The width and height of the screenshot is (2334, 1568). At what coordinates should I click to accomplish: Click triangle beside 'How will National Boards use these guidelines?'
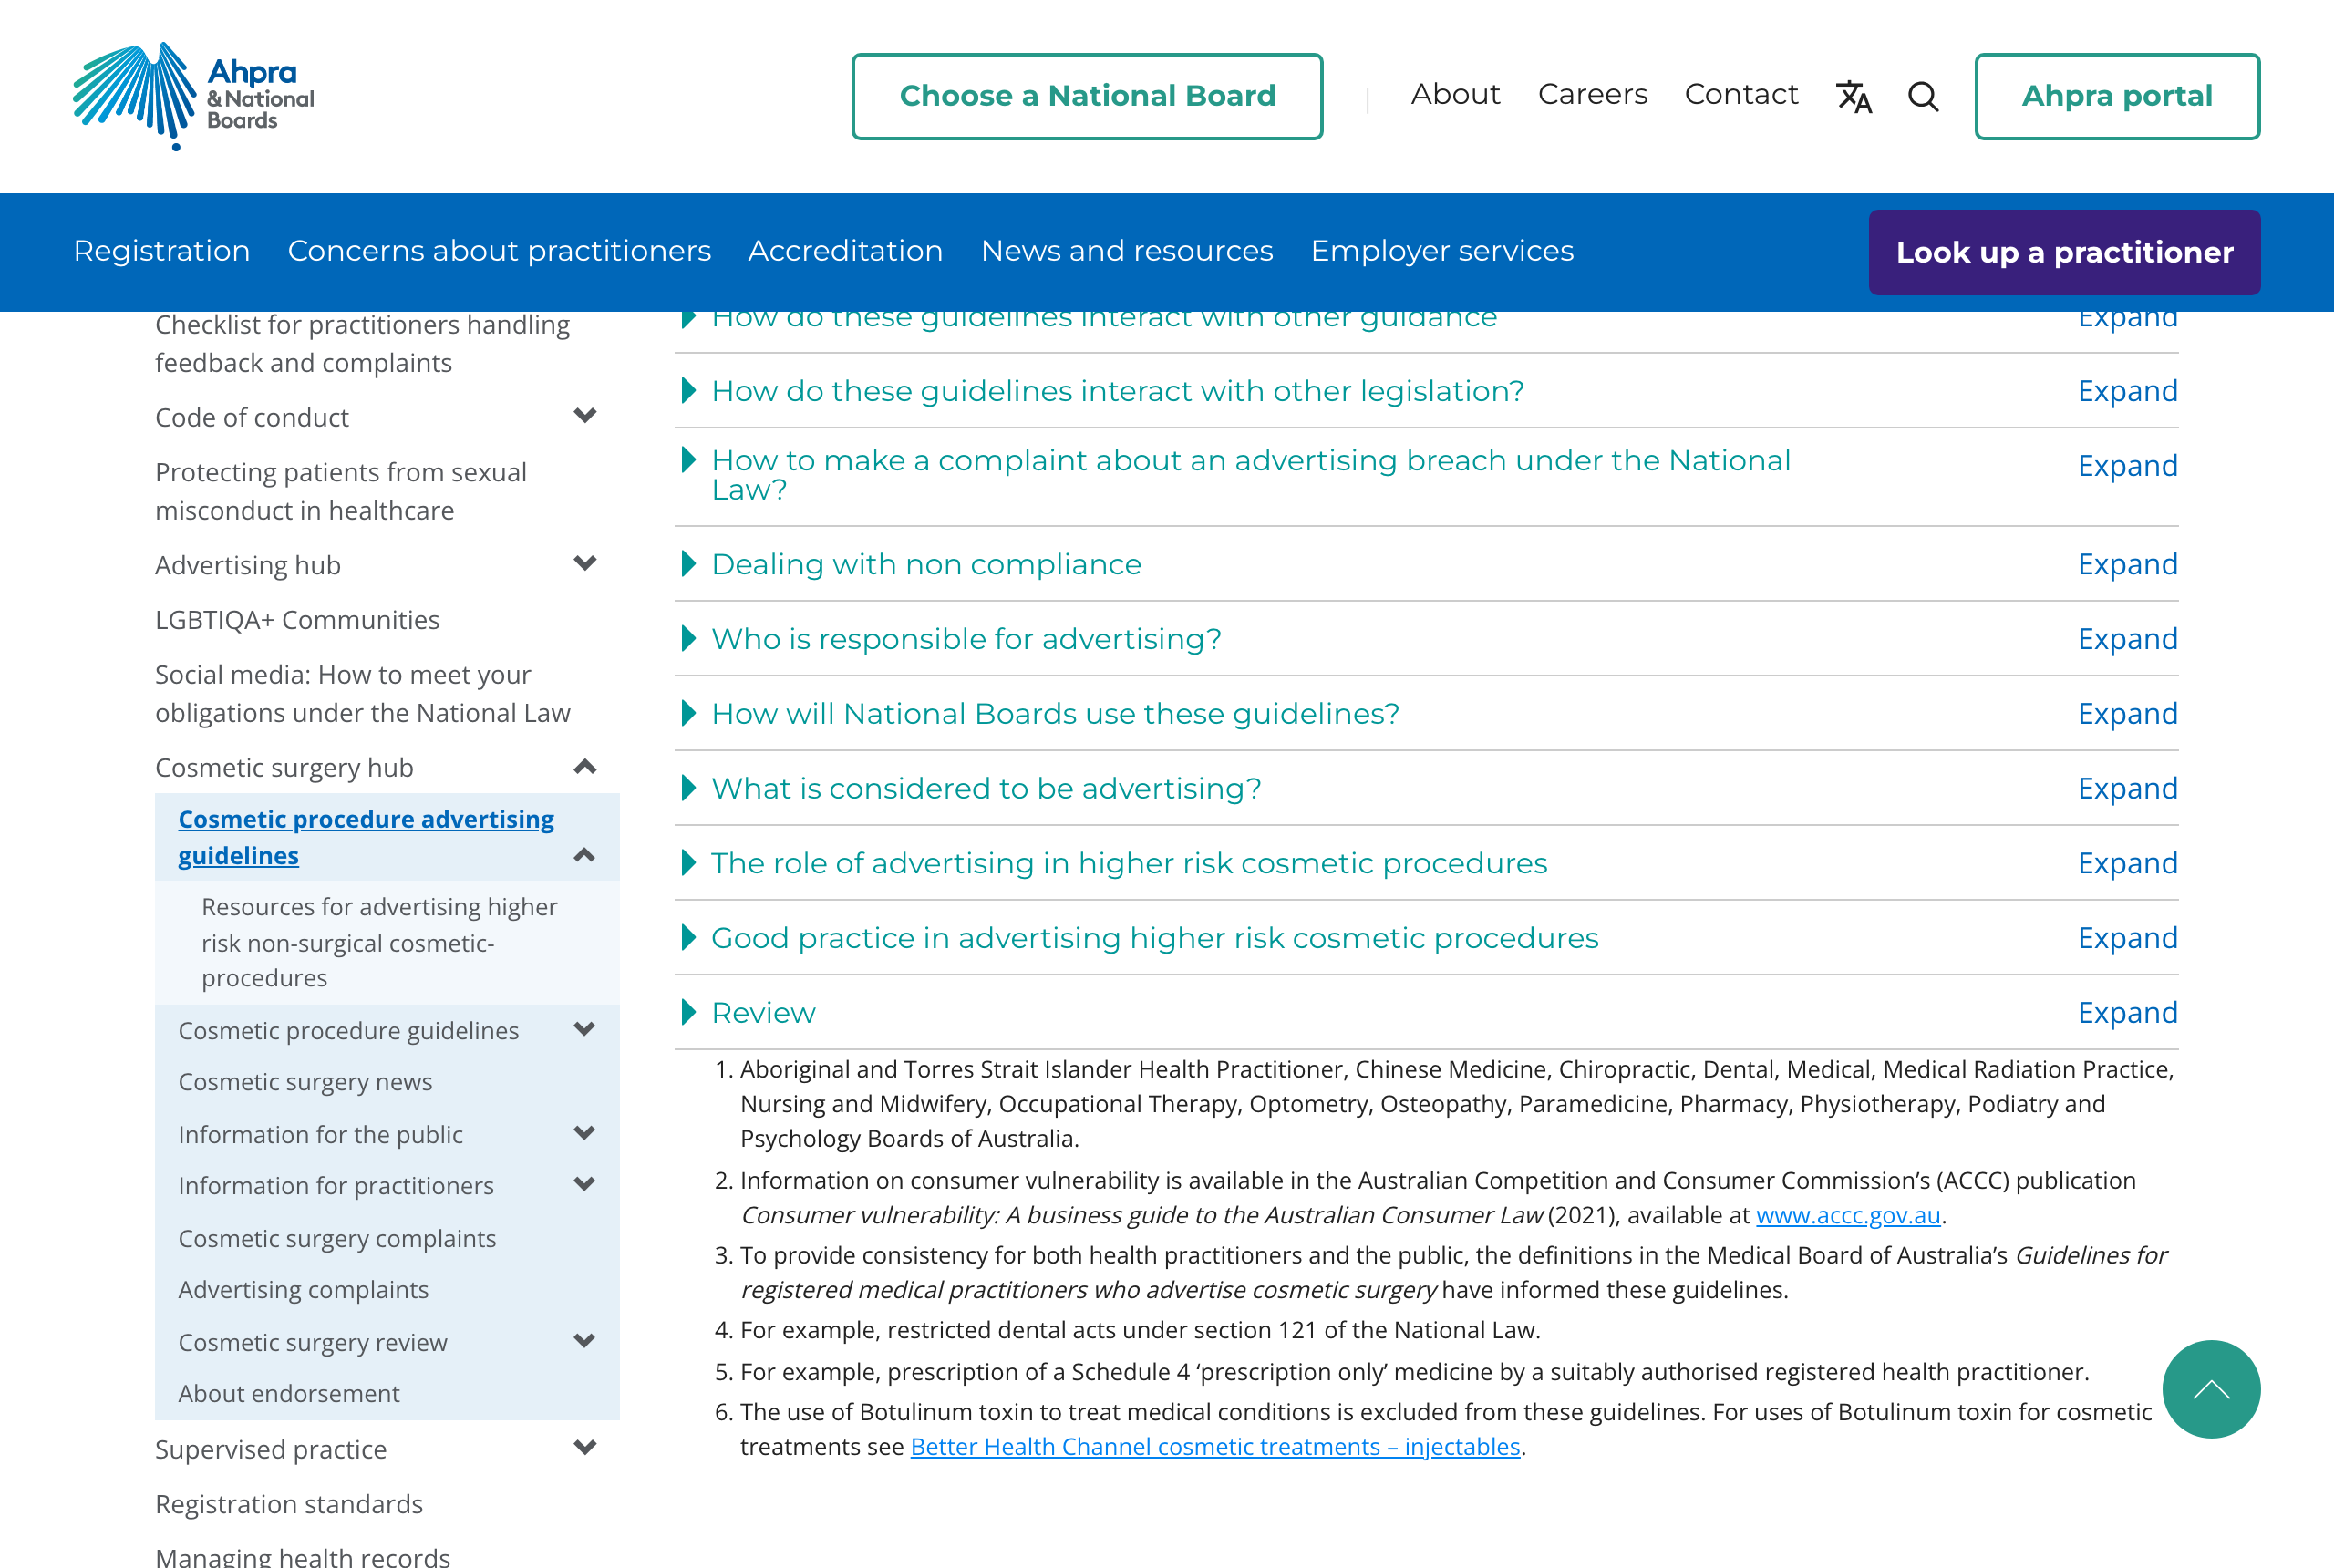(688, 714)
